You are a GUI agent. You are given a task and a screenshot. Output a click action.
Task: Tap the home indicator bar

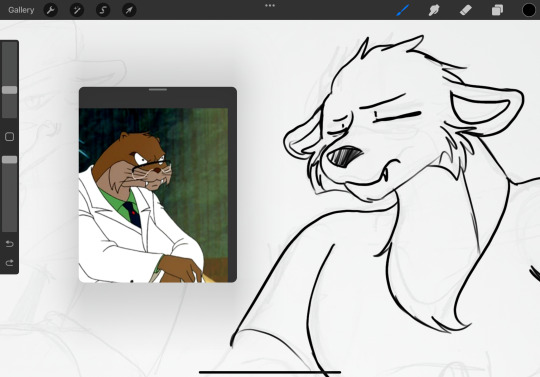tap(270, 372)
